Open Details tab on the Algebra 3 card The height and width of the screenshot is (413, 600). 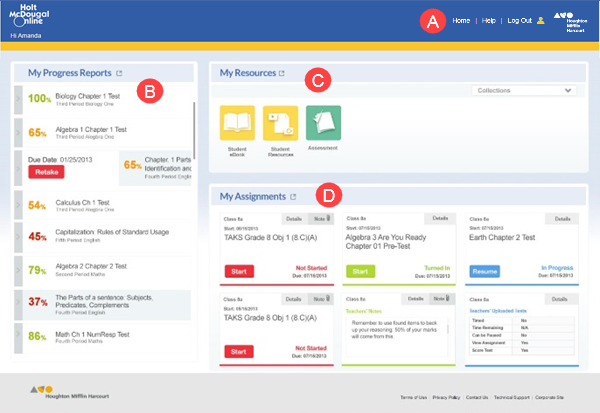pos(440,218)
